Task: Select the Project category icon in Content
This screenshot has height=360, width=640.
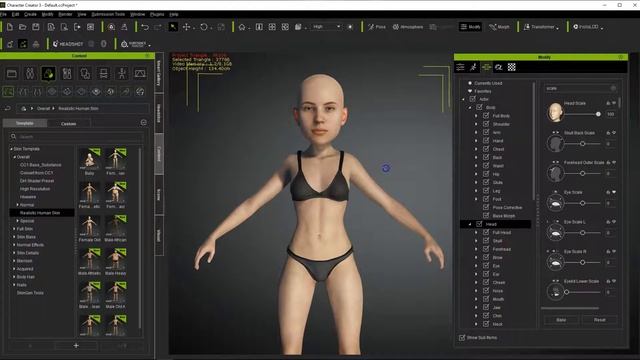Action: [12, 73]
